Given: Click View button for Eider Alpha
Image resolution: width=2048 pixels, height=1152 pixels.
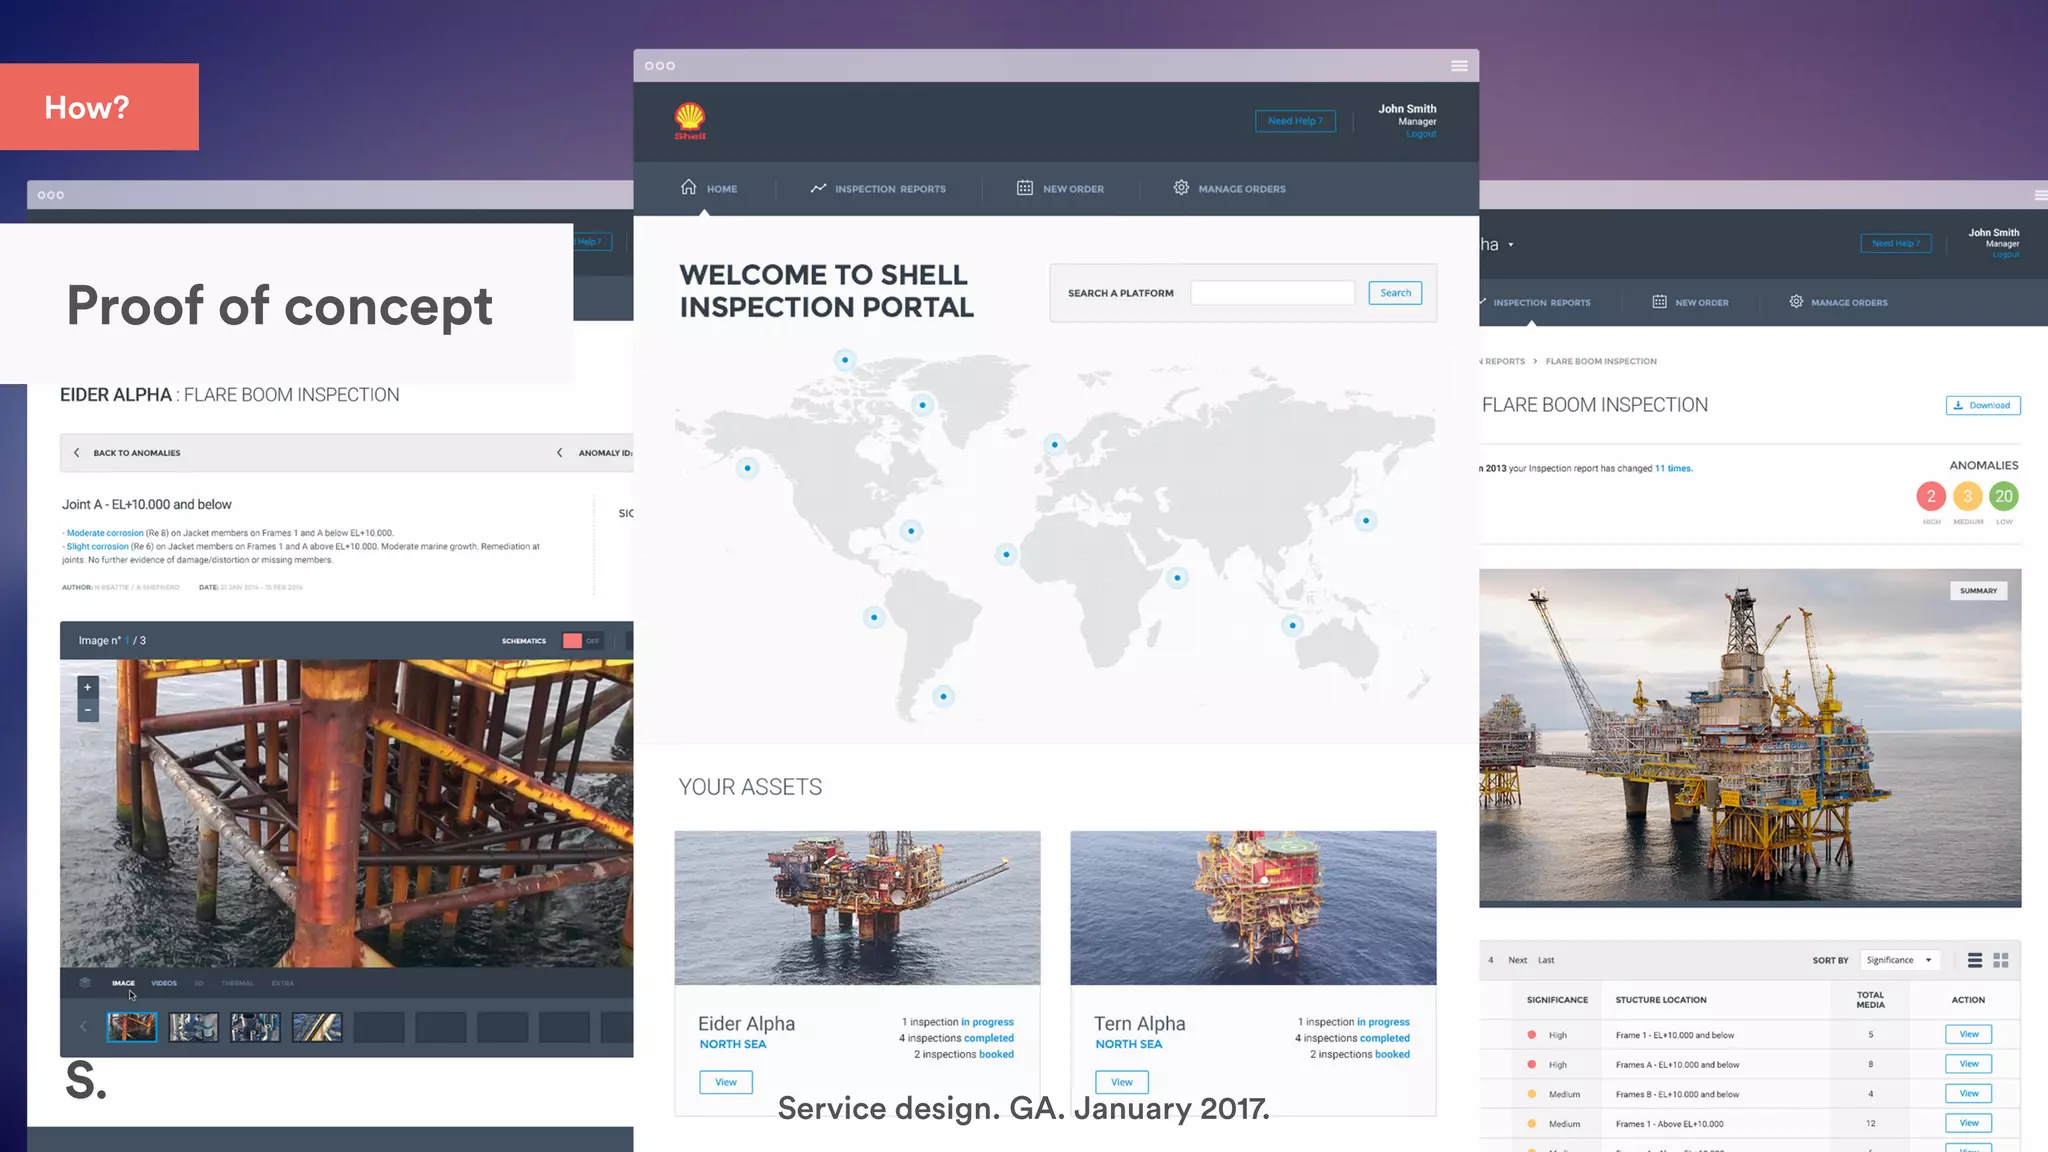Looking at the screenshot, I should [x=726, y=1082].
